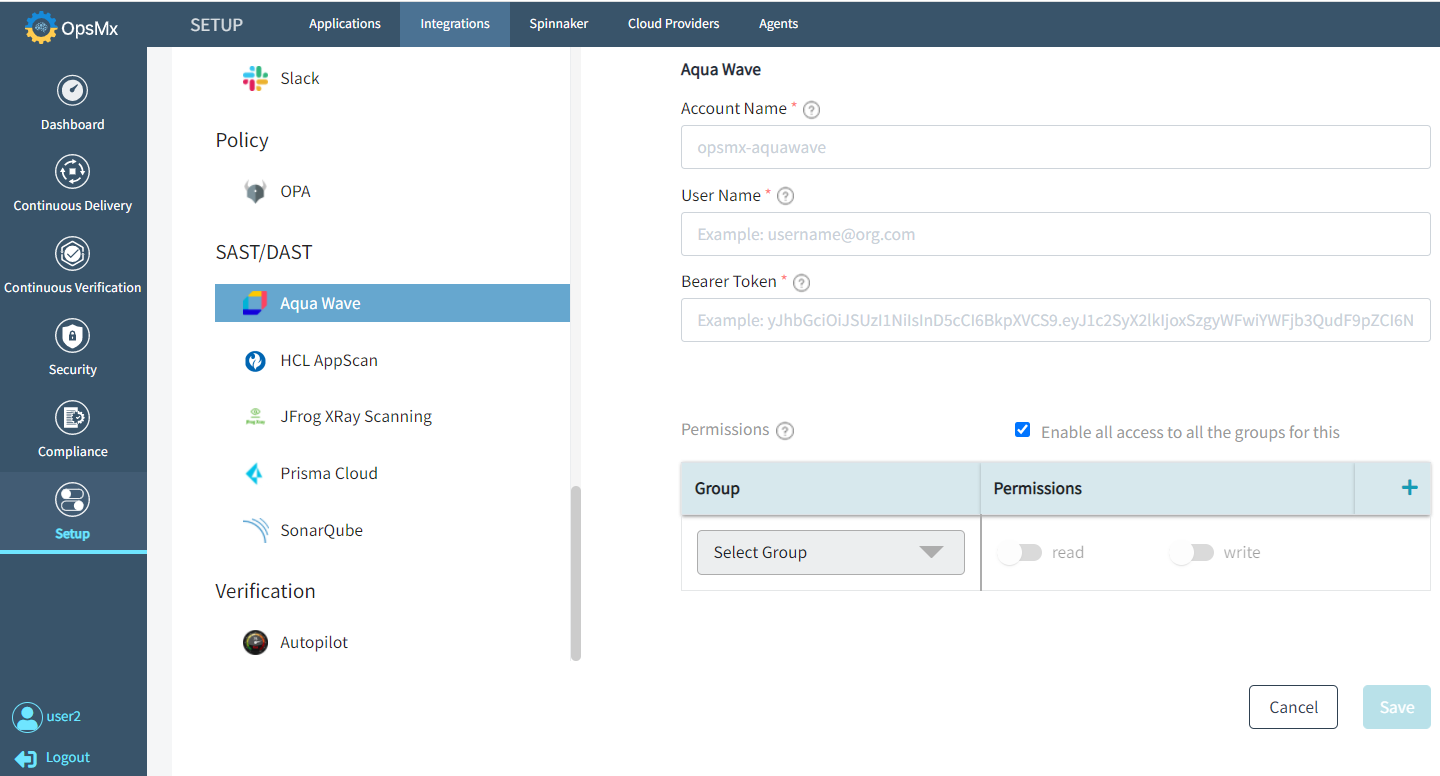1440x776 pixels.
Task: Open the Permissions help tooltip
Action: [x=784, y=430]
